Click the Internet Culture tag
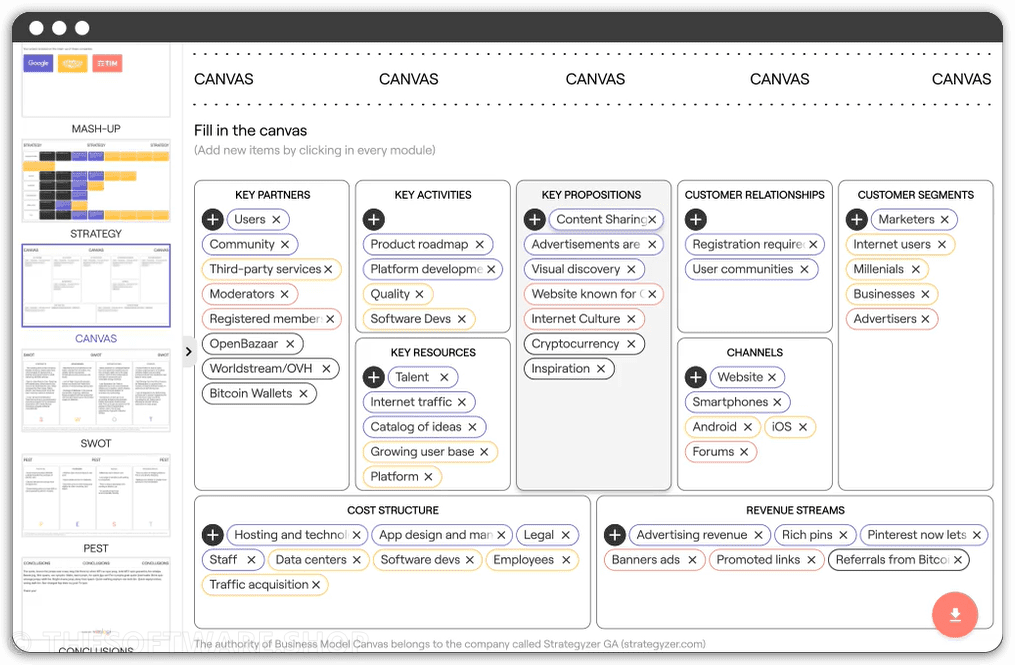The height and width of the screenshot is (665, 1015). point(584,319)
